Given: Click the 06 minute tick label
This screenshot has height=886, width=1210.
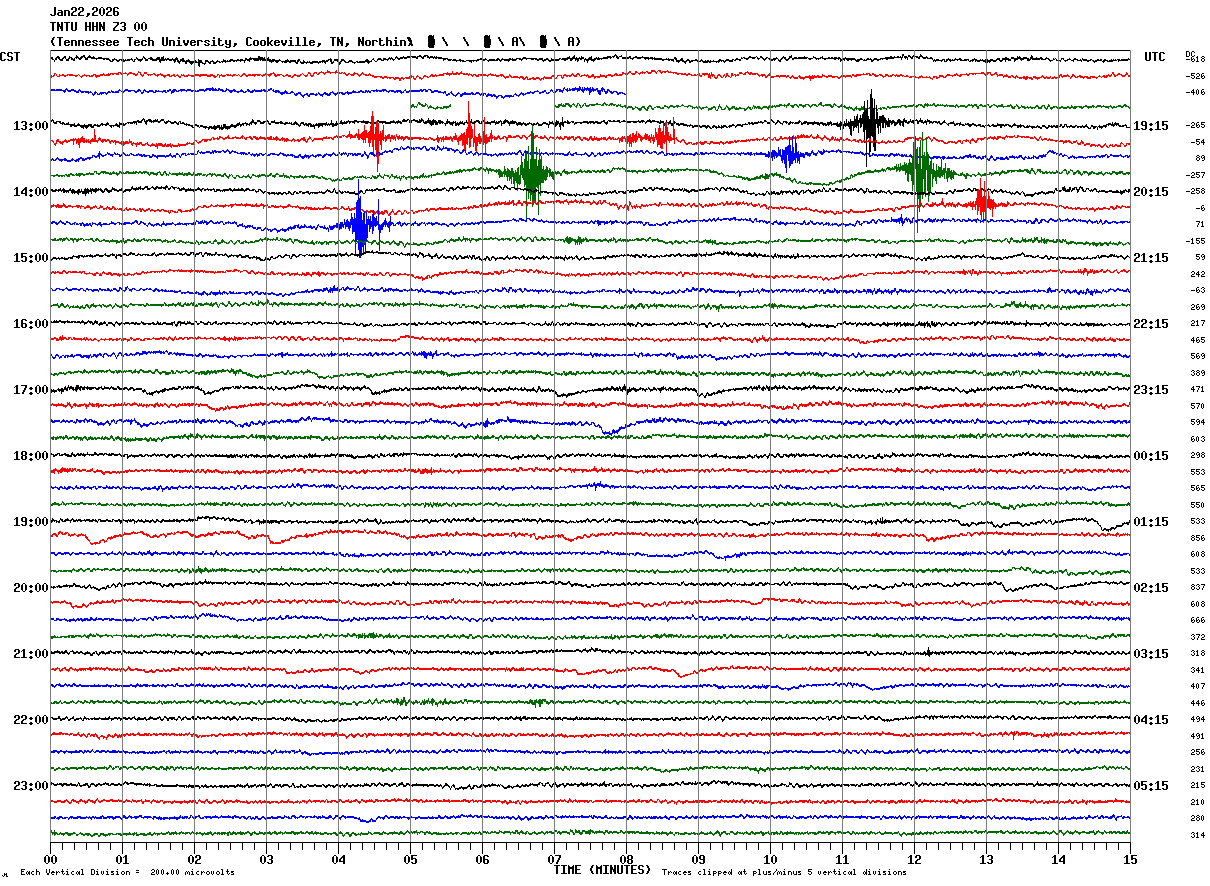Looking at the screenshot, I should [482, 859].
